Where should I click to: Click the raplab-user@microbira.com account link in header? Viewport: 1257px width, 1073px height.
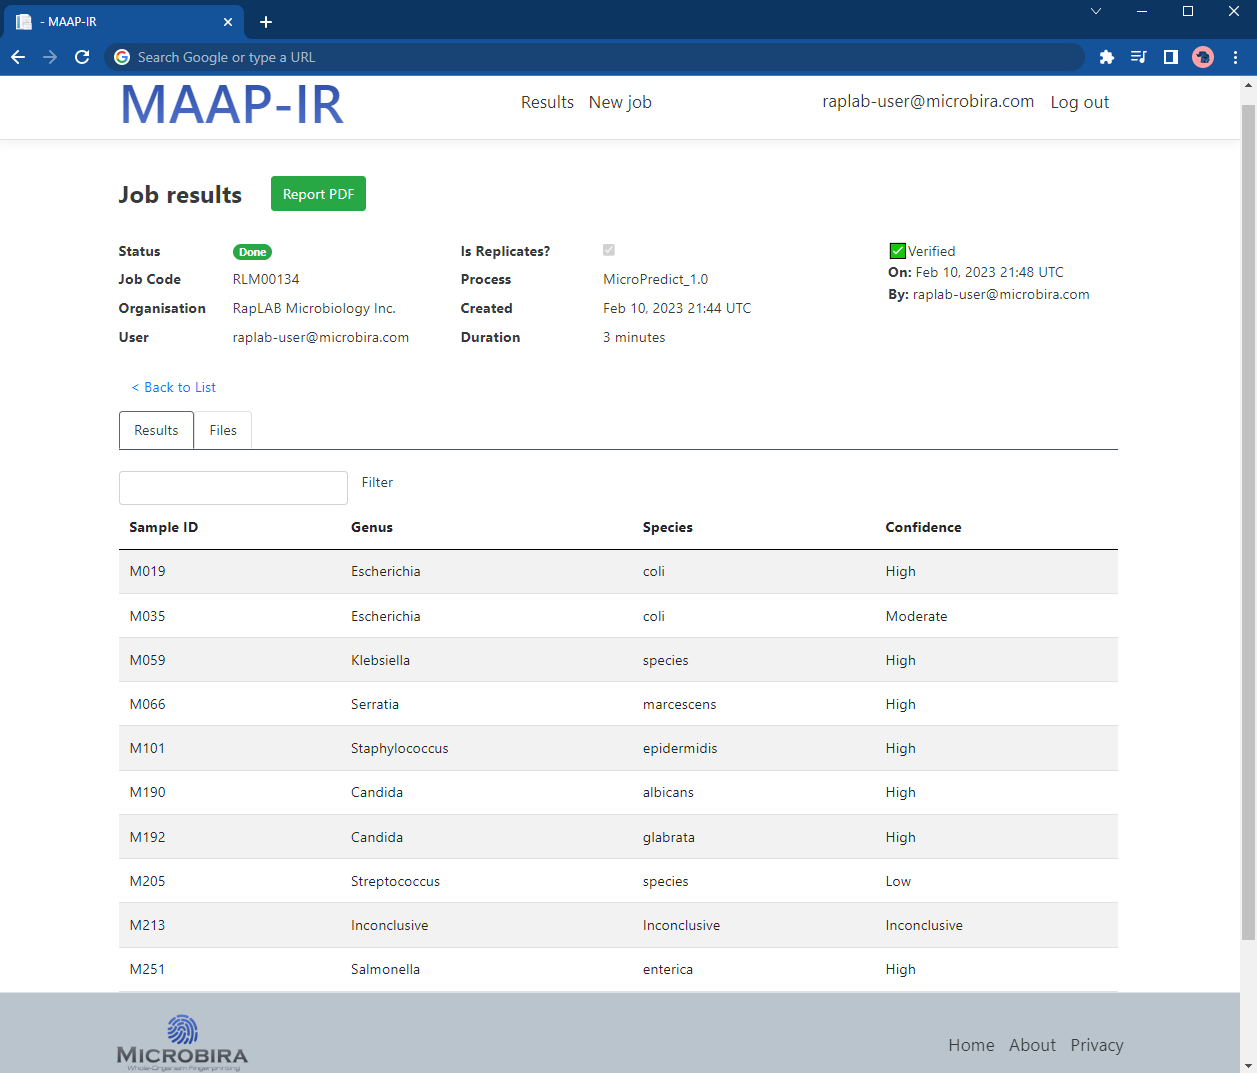click(928, 101)
